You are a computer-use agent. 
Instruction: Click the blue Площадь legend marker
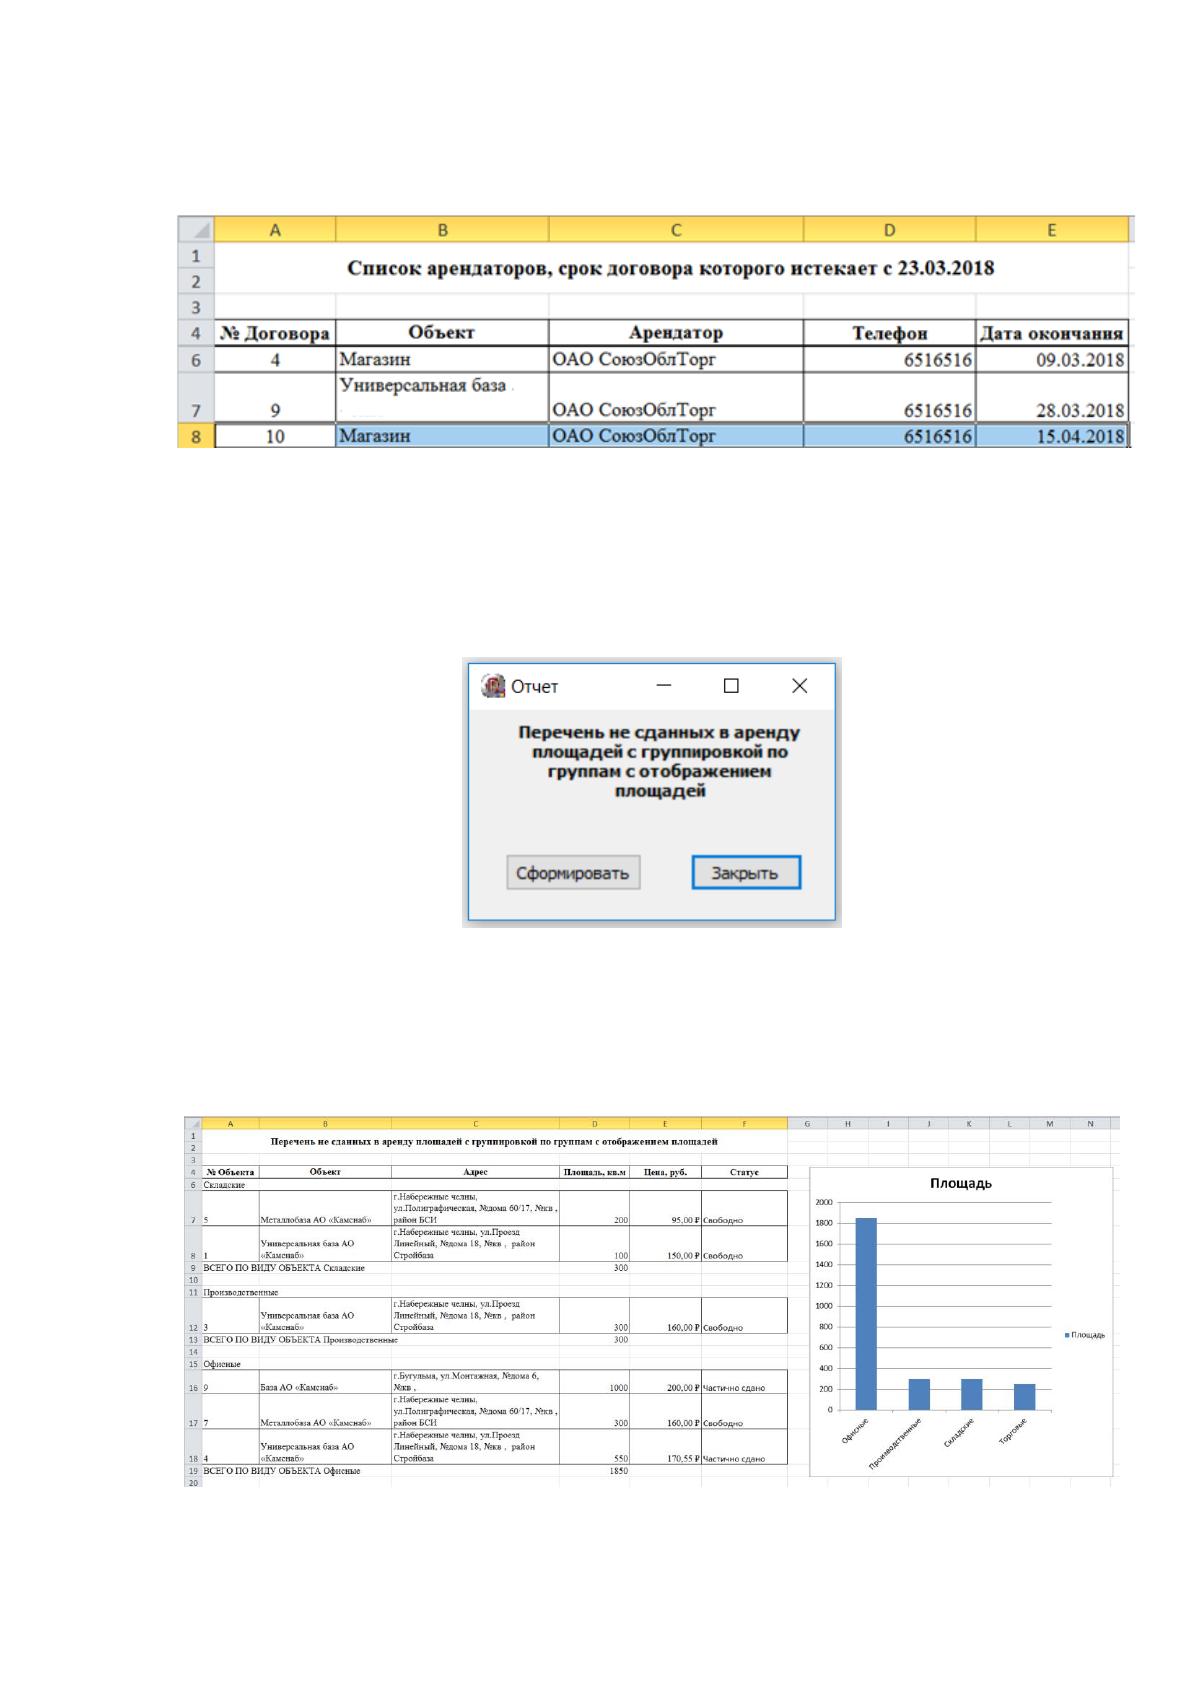(x=1067, y=1335)
